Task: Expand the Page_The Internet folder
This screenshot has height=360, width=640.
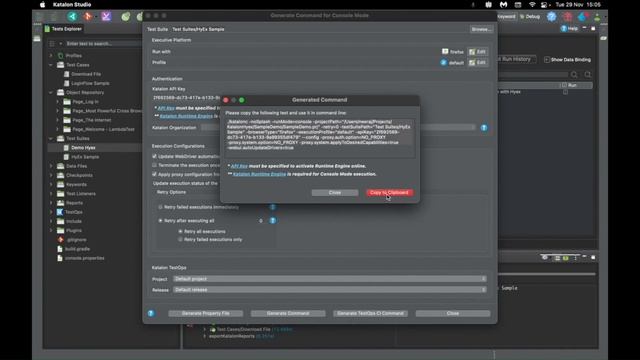Action: [58, 120]
